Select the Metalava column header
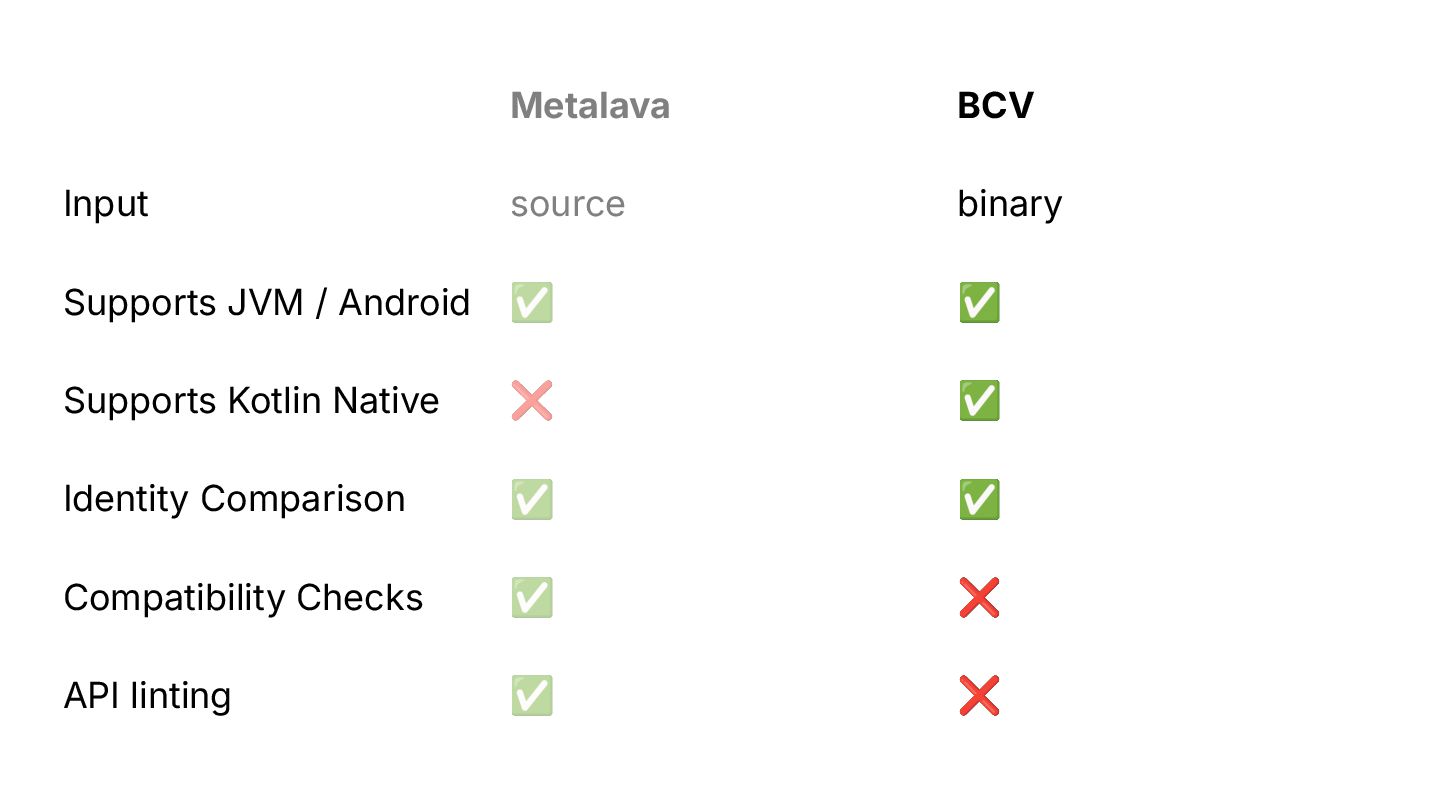This screenshot has width=1440, height=810. coord(590,106)
